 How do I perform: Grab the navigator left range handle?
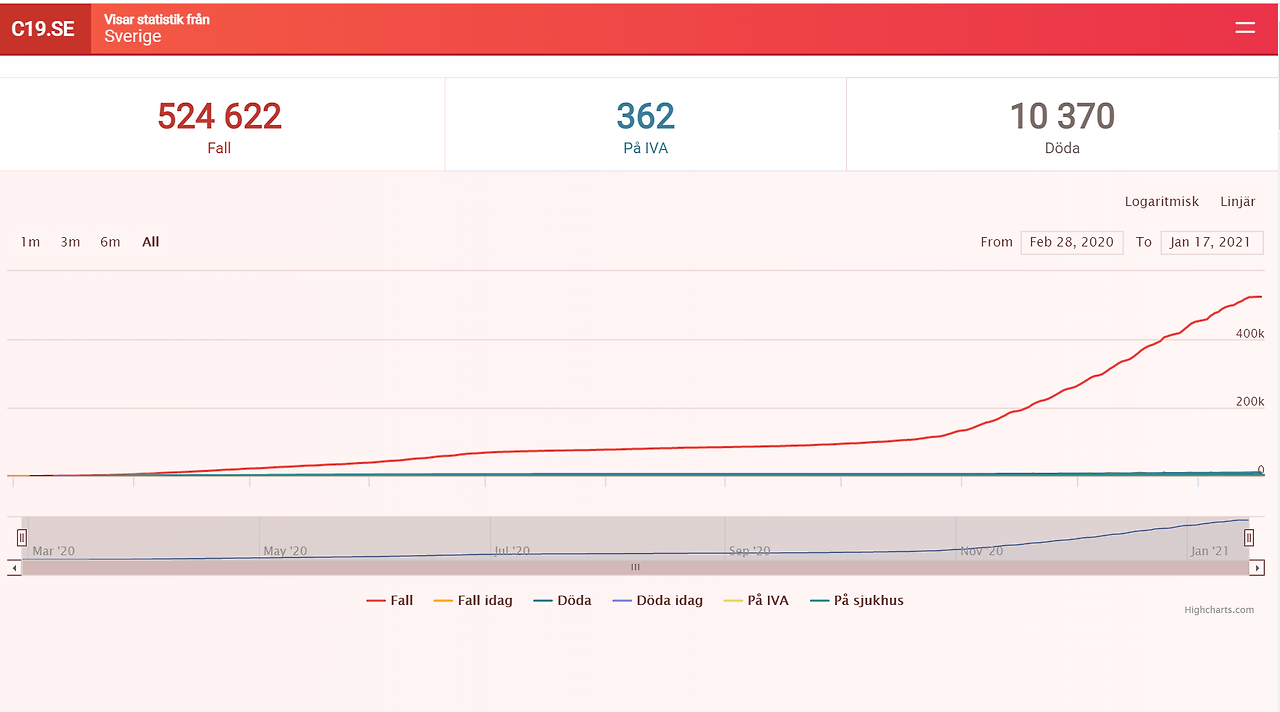tap(22, 538)
